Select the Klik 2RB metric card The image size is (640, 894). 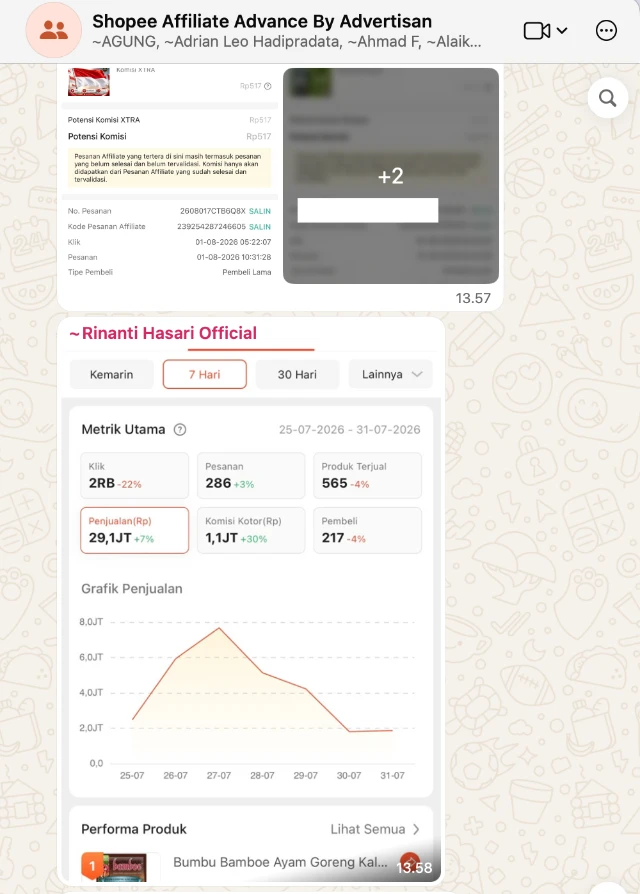134,476
